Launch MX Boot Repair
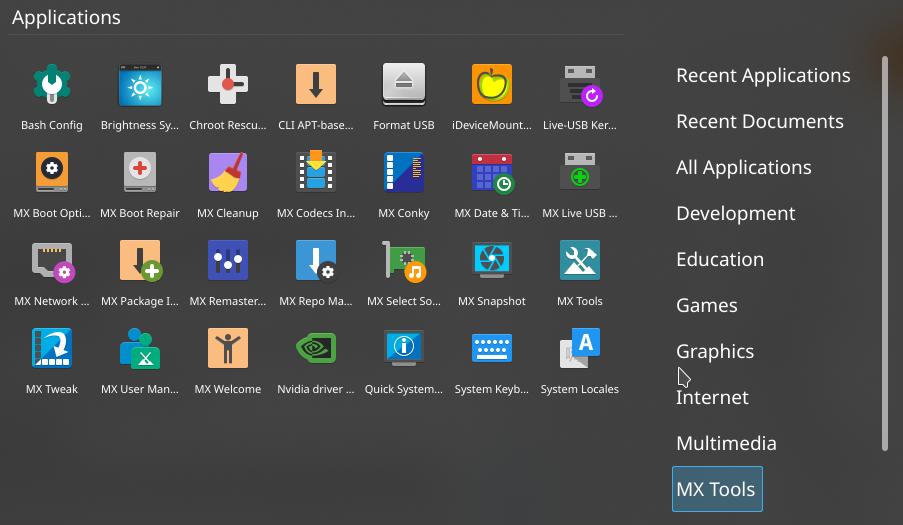Screen dimensions: 903x525 point(140,172)
